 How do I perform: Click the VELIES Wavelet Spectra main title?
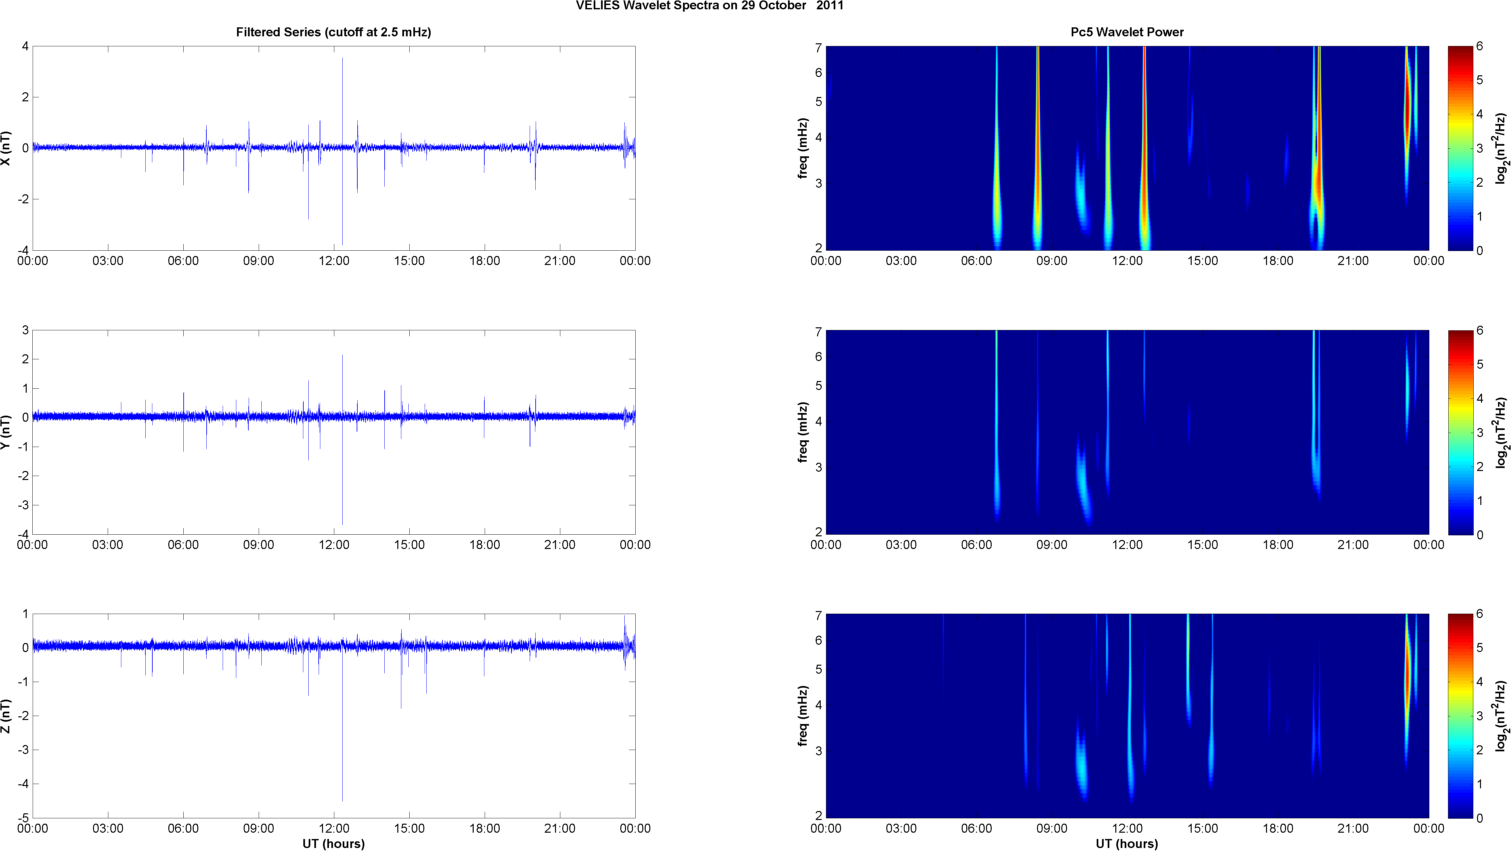pos(710,5)
